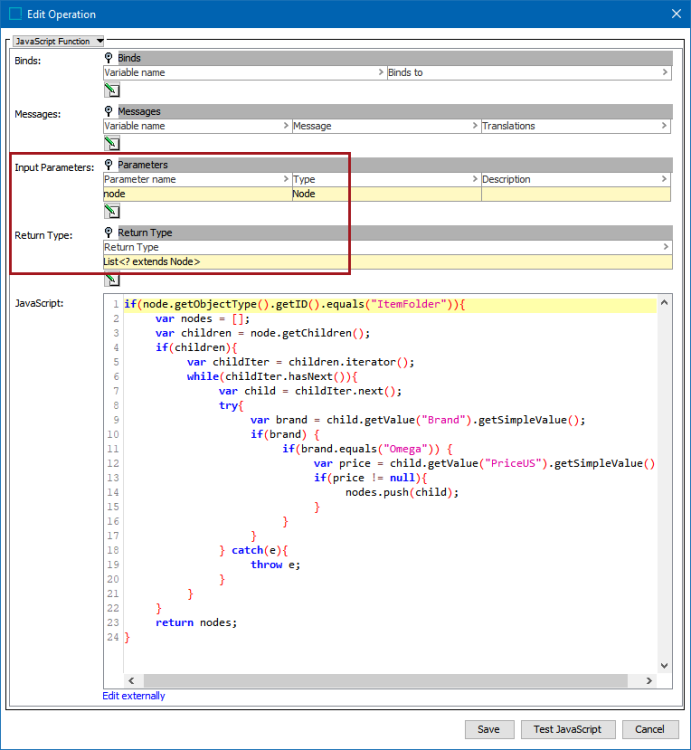This screenshot has height=750, width=691.
Task: Expand the Messages 'Variable name' column arrow
Action: tap(286, 126)
